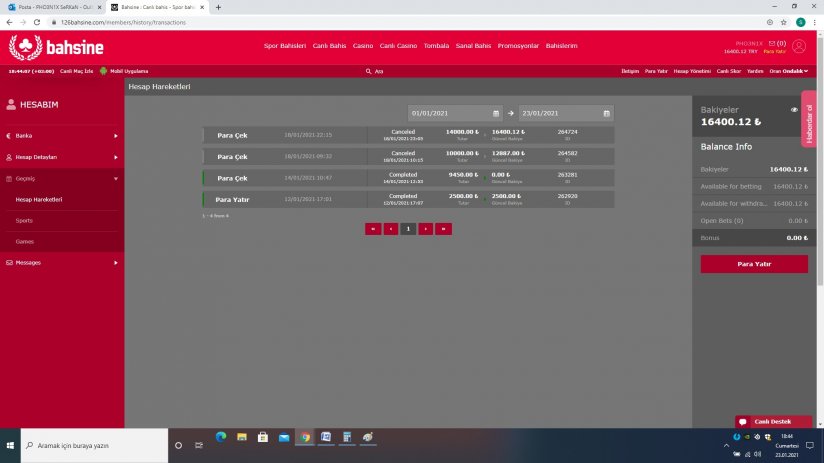
Task: Open İletişim link in secondary bar
Action: click(630, 71)
